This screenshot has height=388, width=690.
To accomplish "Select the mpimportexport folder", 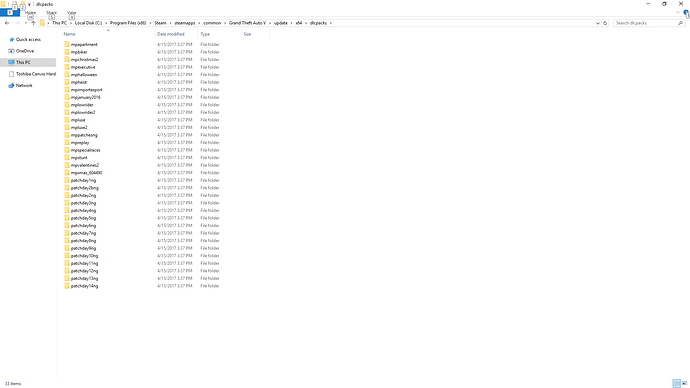I will click(x=86, y=90).
